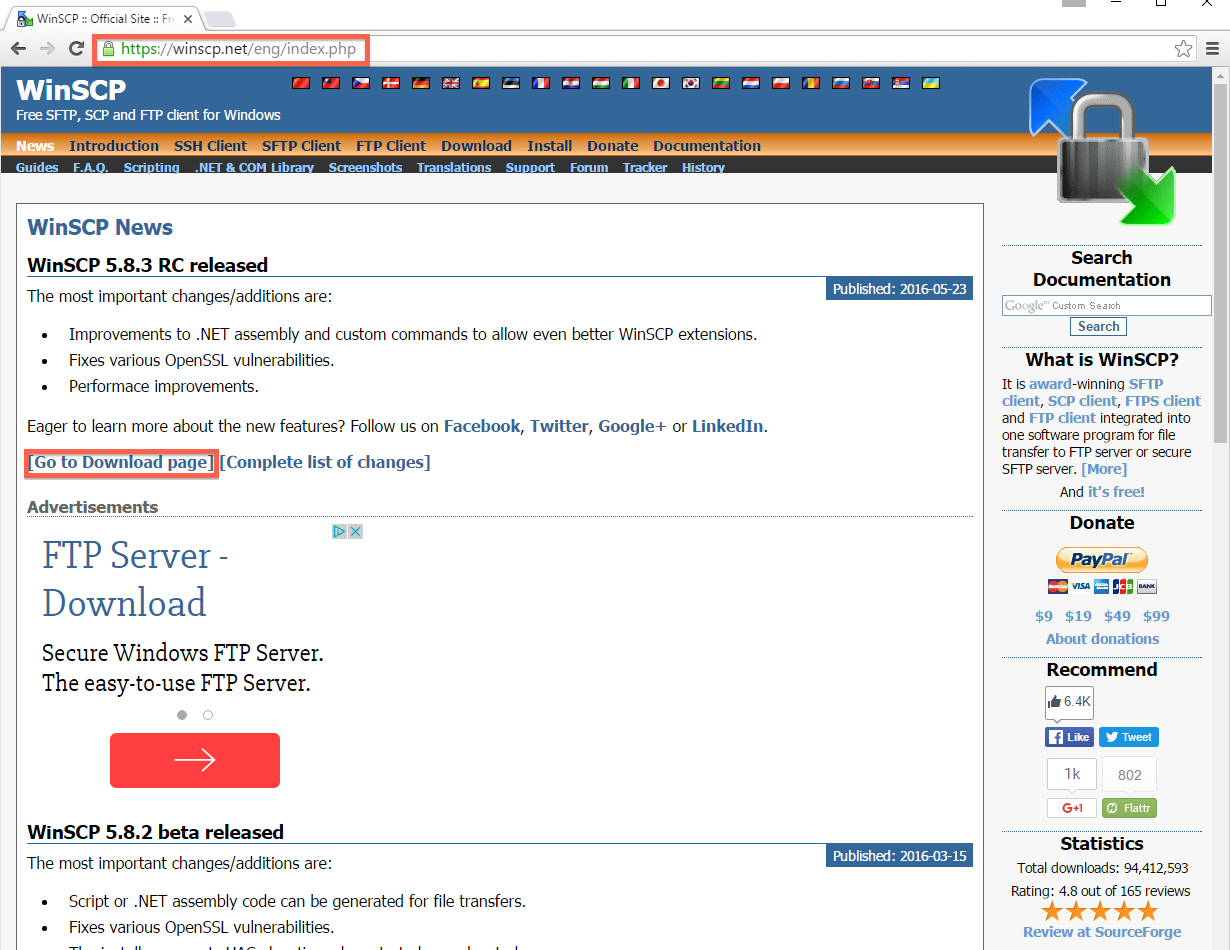
Task: Click the PayPal donate button
Action: (x=1102, y=560)
